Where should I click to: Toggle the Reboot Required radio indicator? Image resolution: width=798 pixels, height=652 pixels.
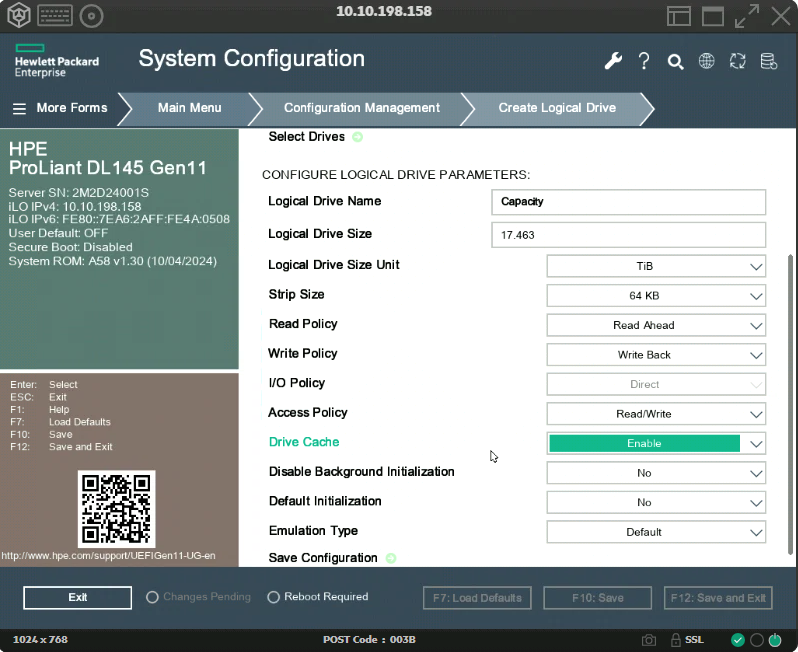pos(273,597)
